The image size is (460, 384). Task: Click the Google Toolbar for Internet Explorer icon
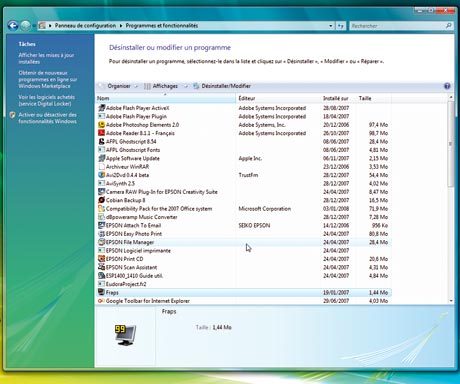tap(101, 301)
